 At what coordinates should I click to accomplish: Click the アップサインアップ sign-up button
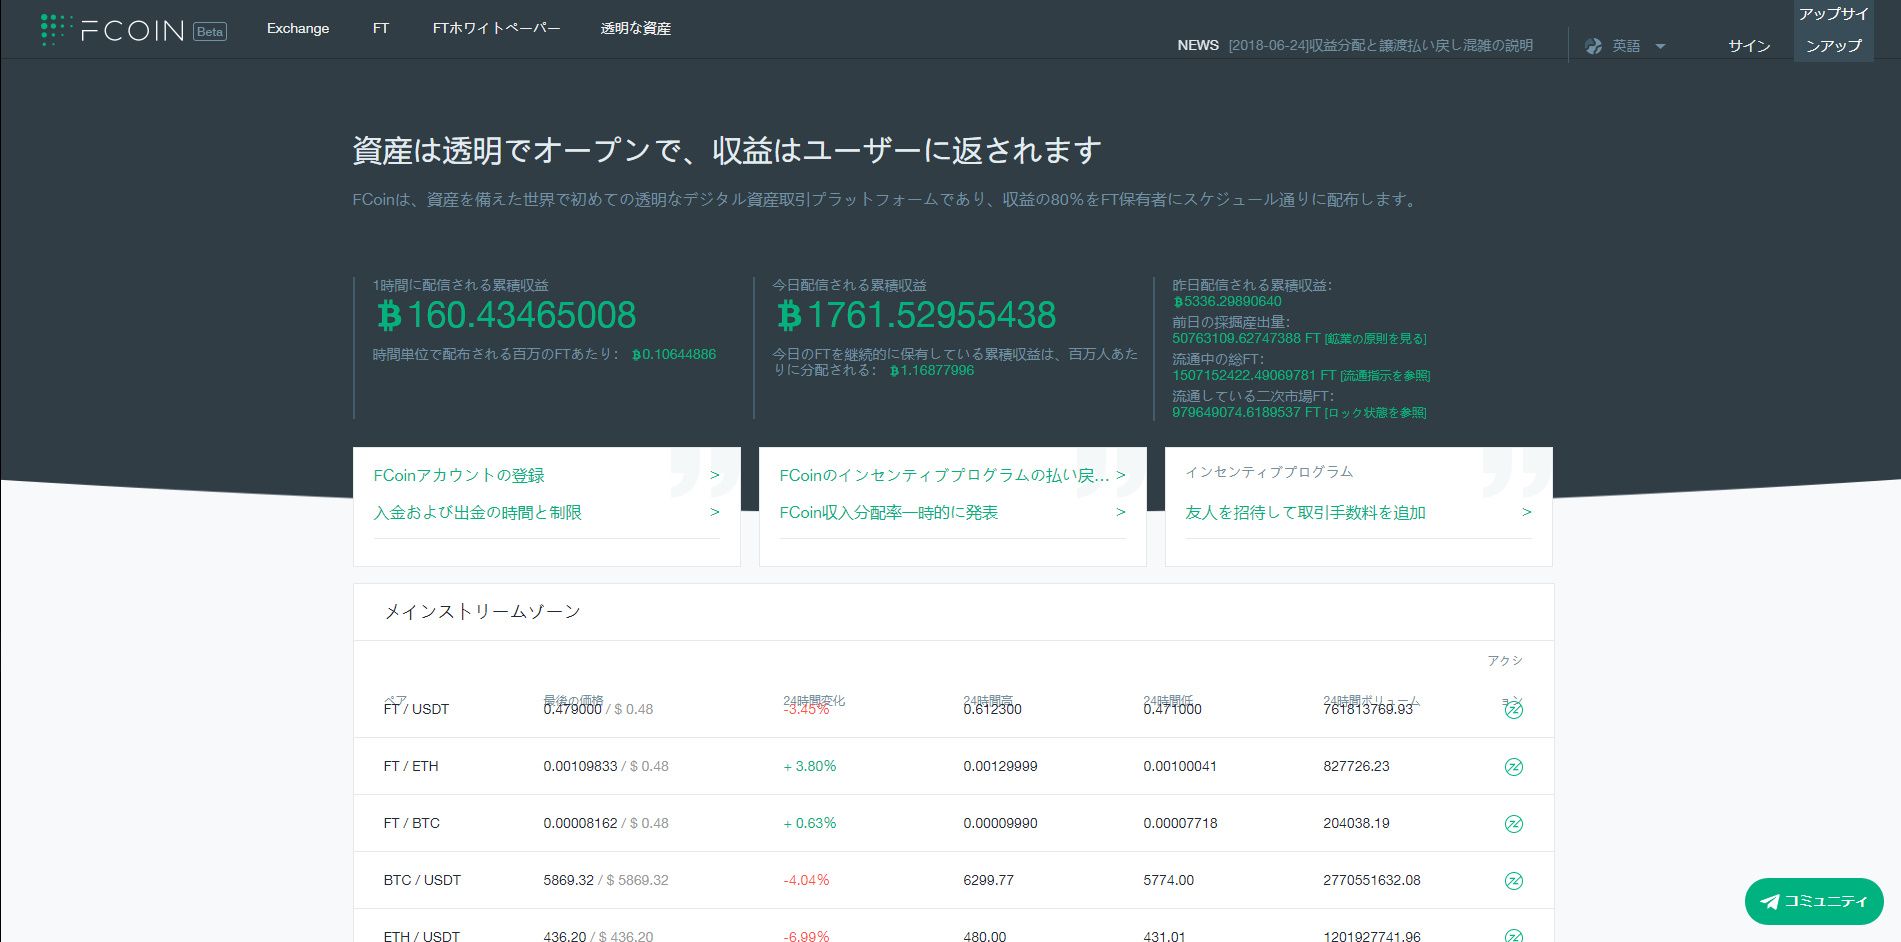pos(1834,30)
